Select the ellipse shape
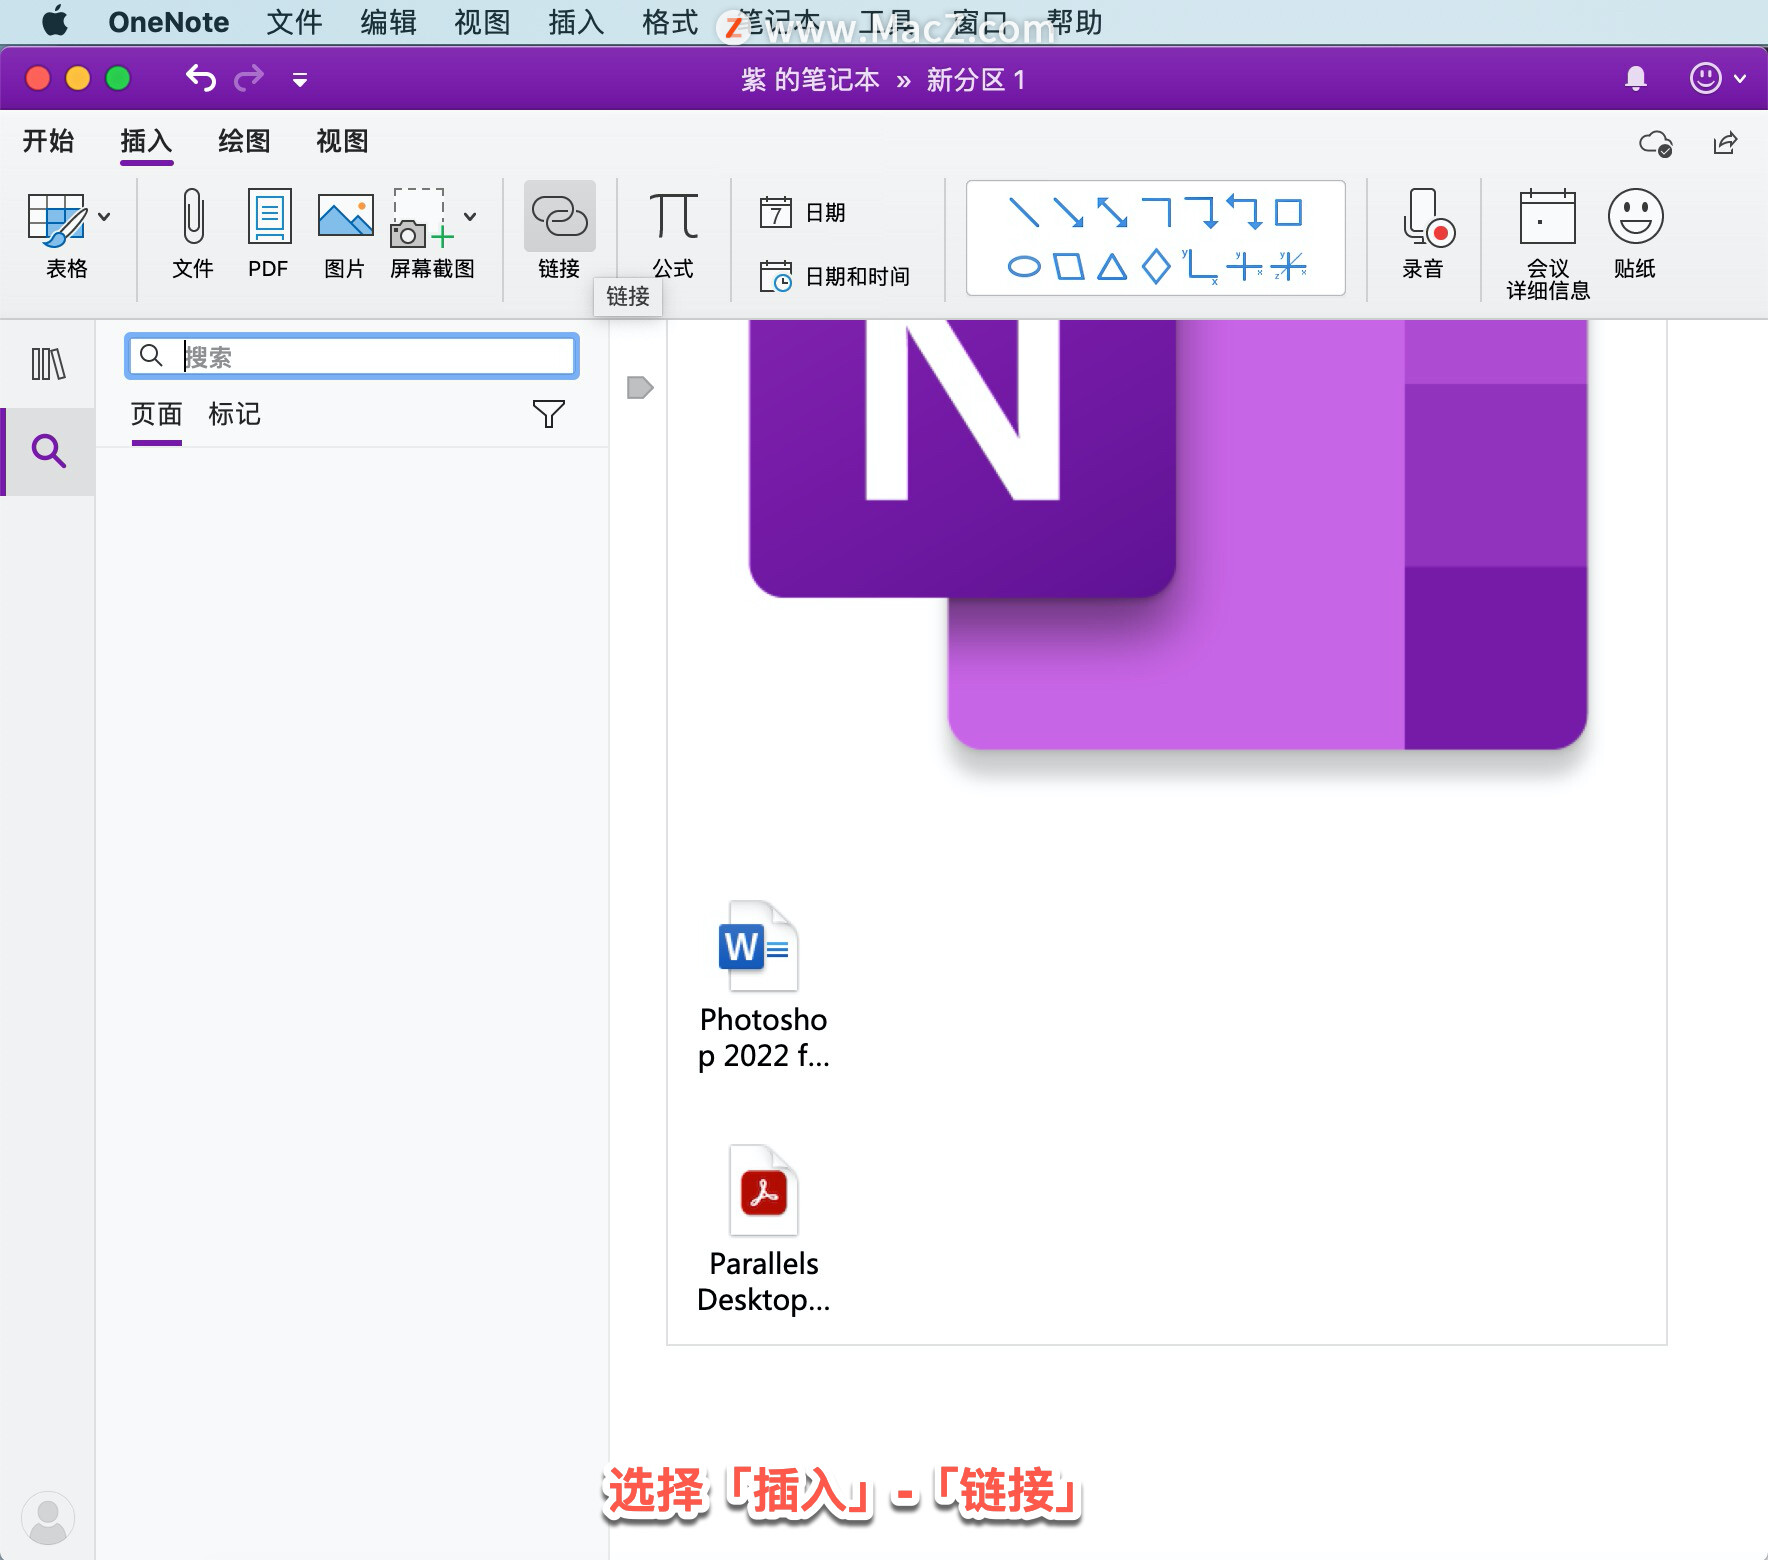The image size is (1768, 1560). tap(1024, 267)
